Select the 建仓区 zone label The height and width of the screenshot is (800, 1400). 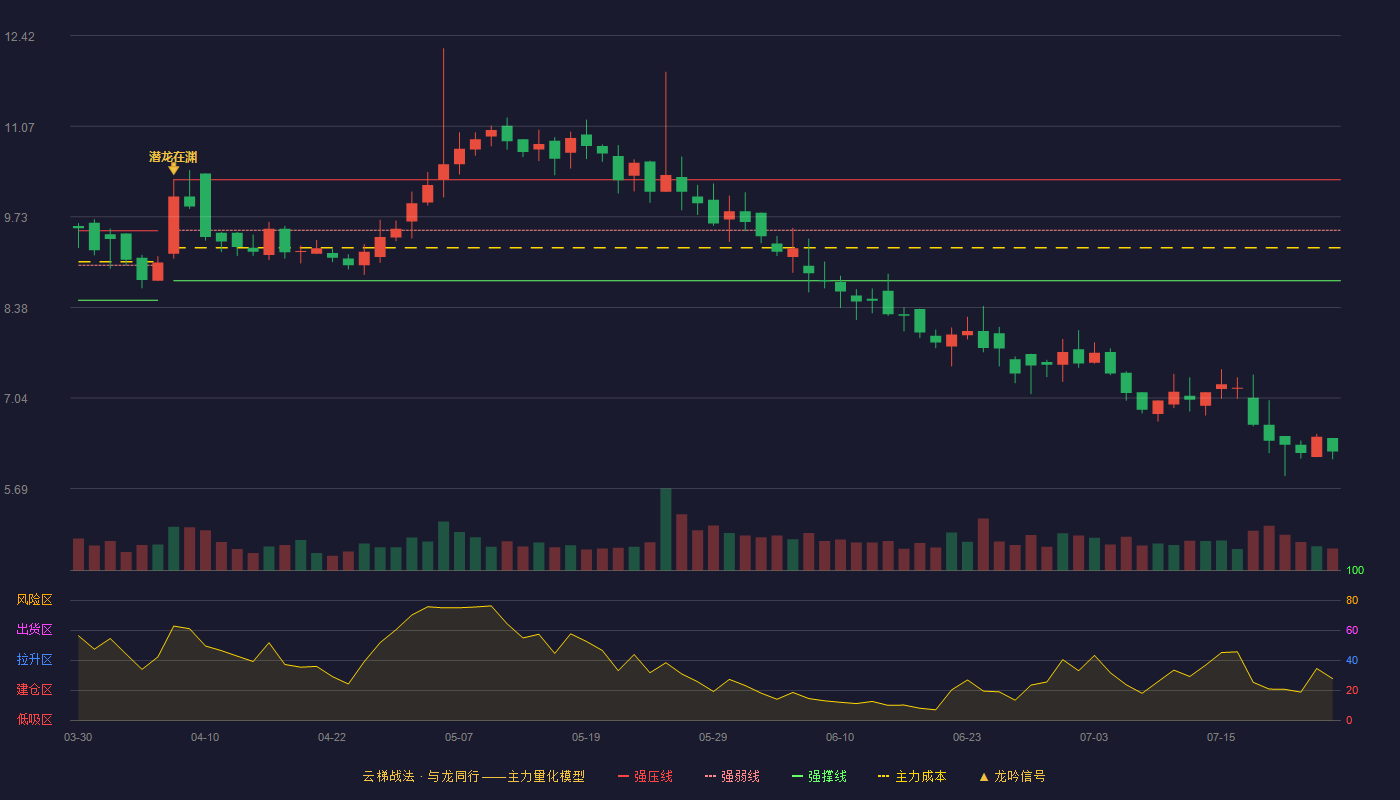pos(34,690)
